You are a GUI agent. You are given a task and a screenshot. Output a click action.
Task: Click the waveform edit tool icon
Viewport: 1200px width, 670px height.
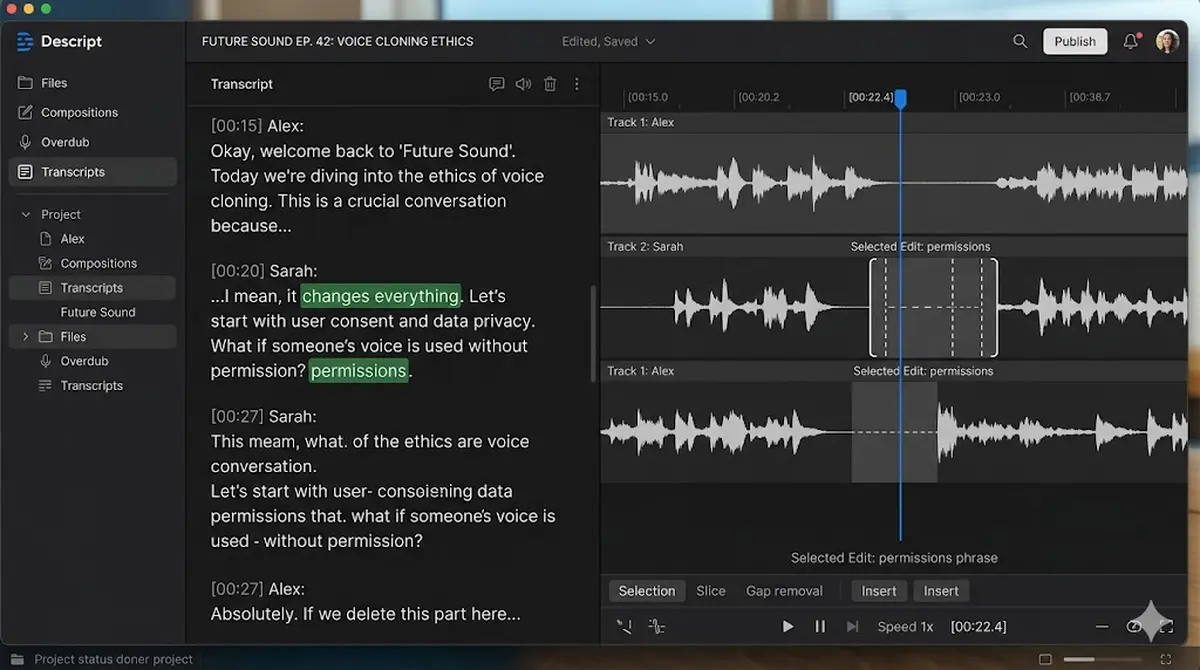pyautogui.click(x=657, y=627)
